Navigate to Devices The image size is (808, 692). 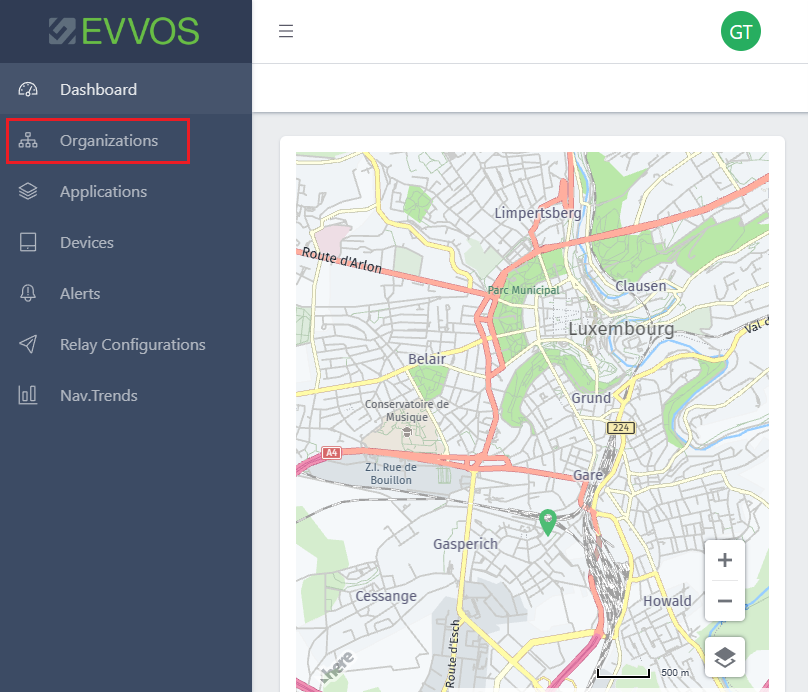pos(126,242)
